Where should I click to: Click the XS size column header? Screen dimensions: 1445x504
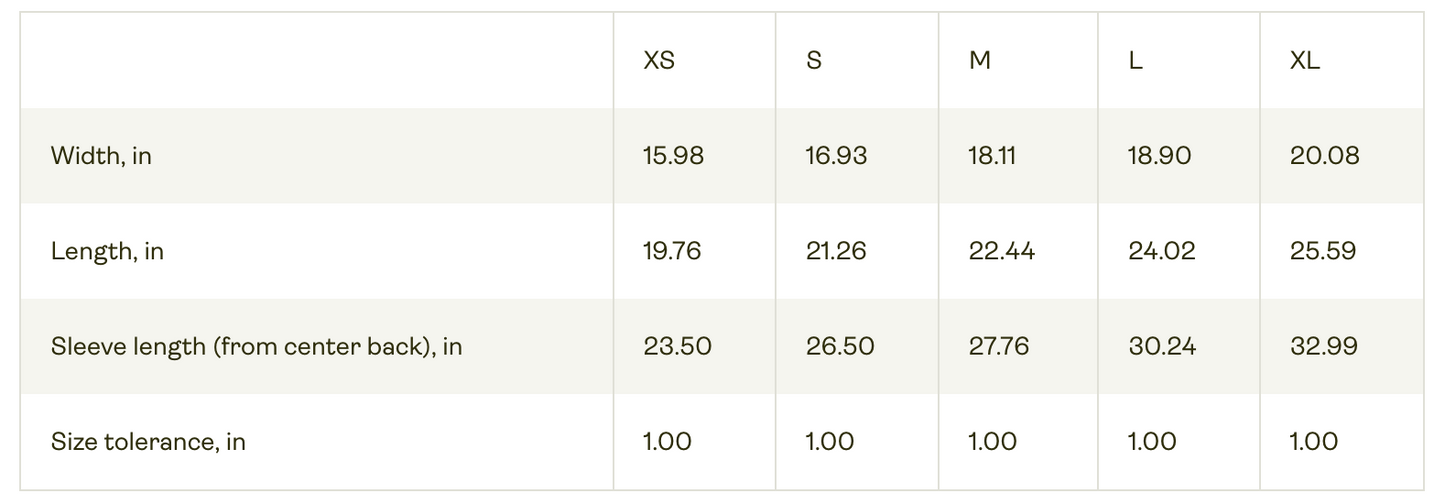tap(659, 61)
